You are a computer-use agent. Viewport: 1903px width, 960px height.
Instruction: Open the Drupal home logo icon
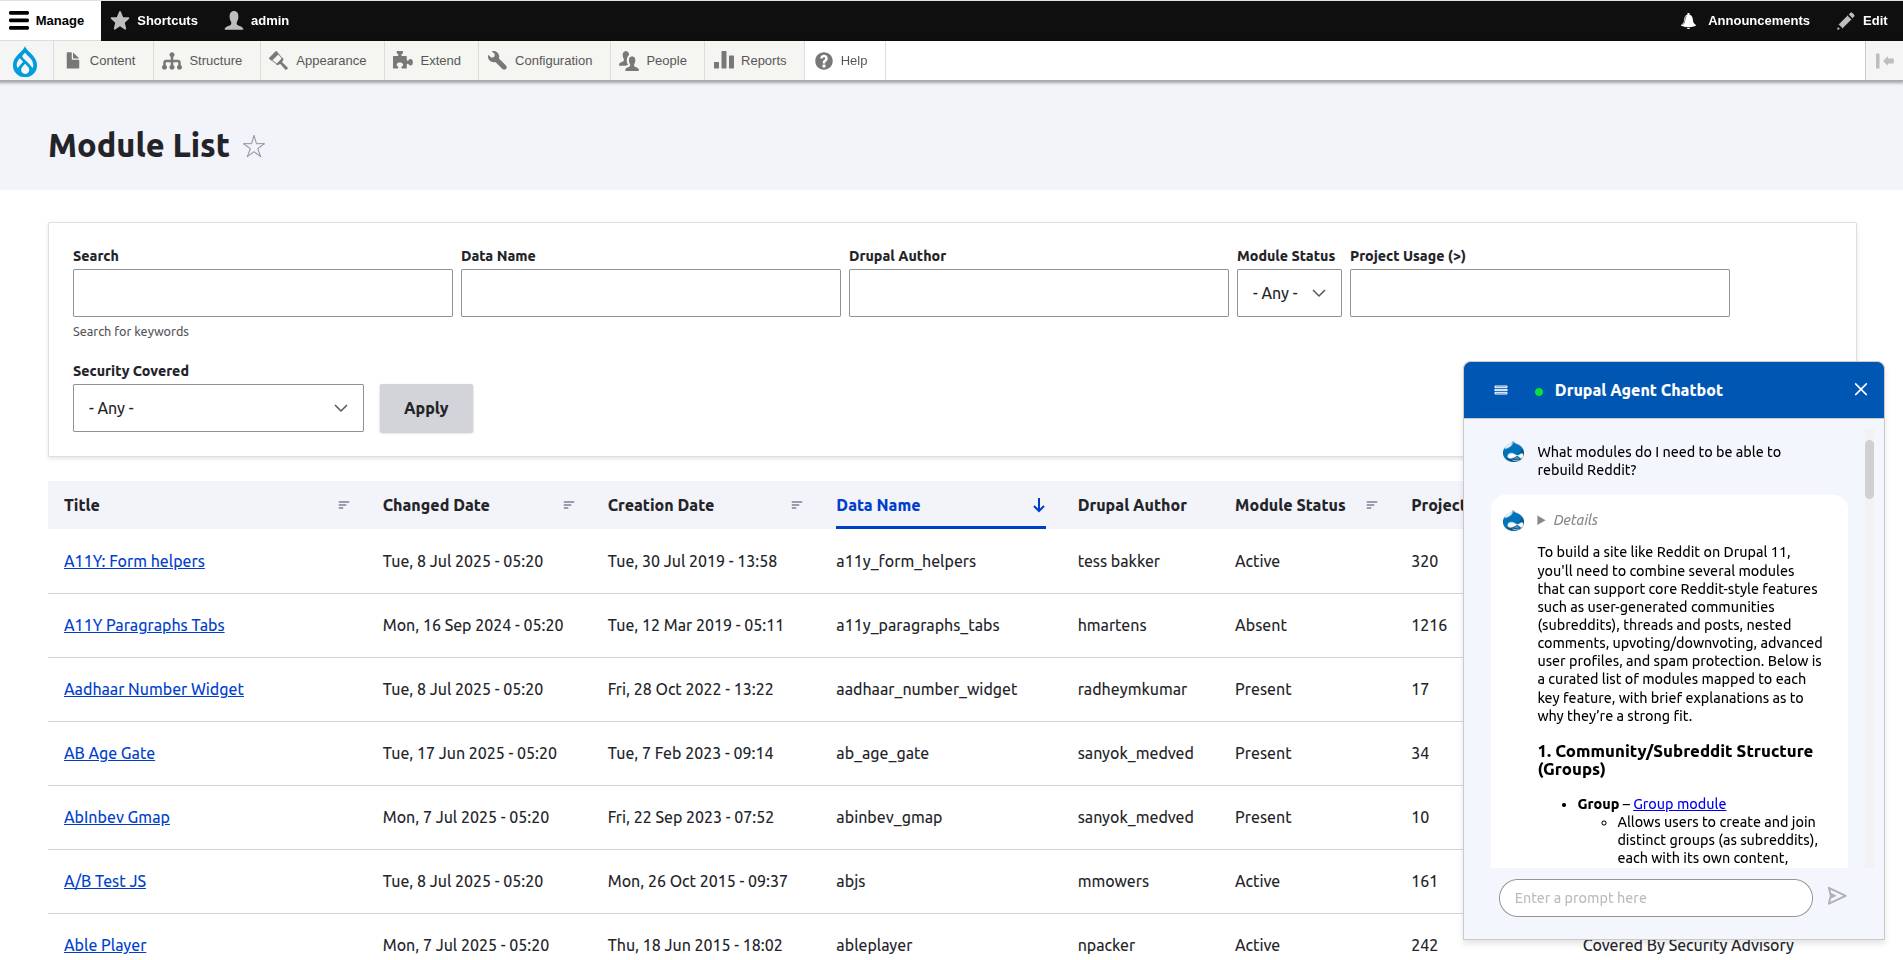coord(25,61)
